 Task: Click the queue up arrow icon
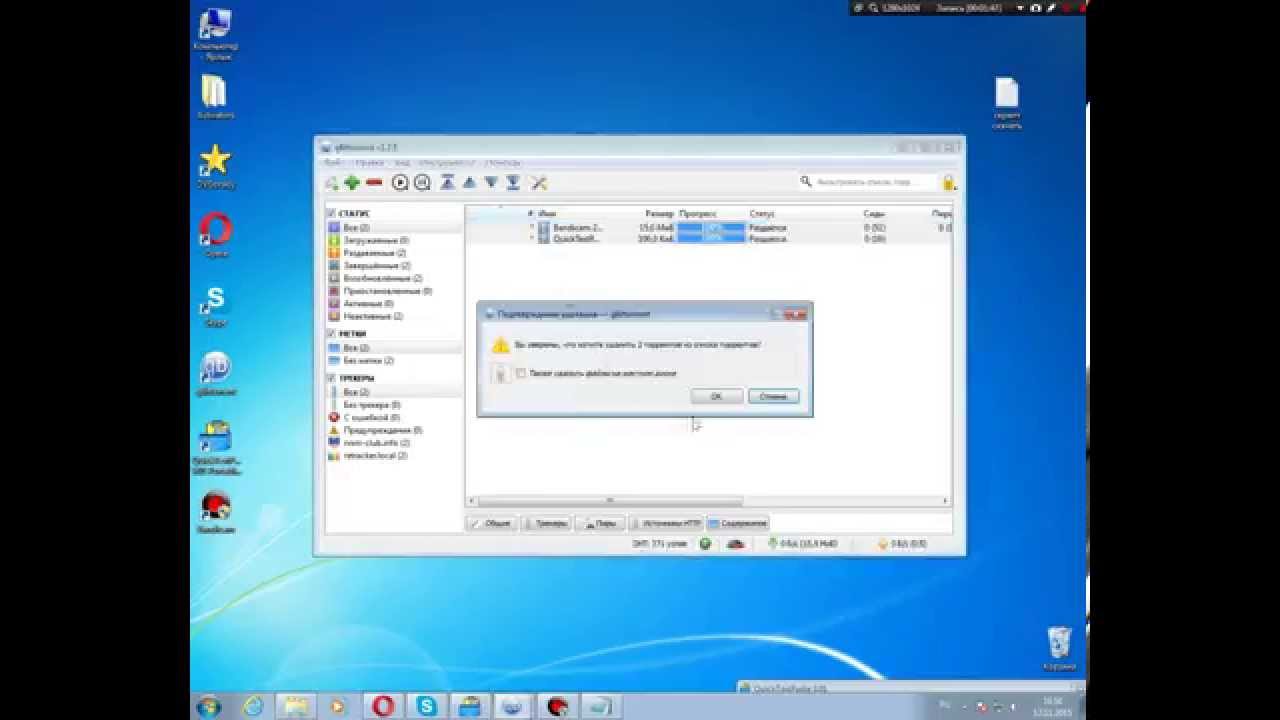[x=469, y=183]
